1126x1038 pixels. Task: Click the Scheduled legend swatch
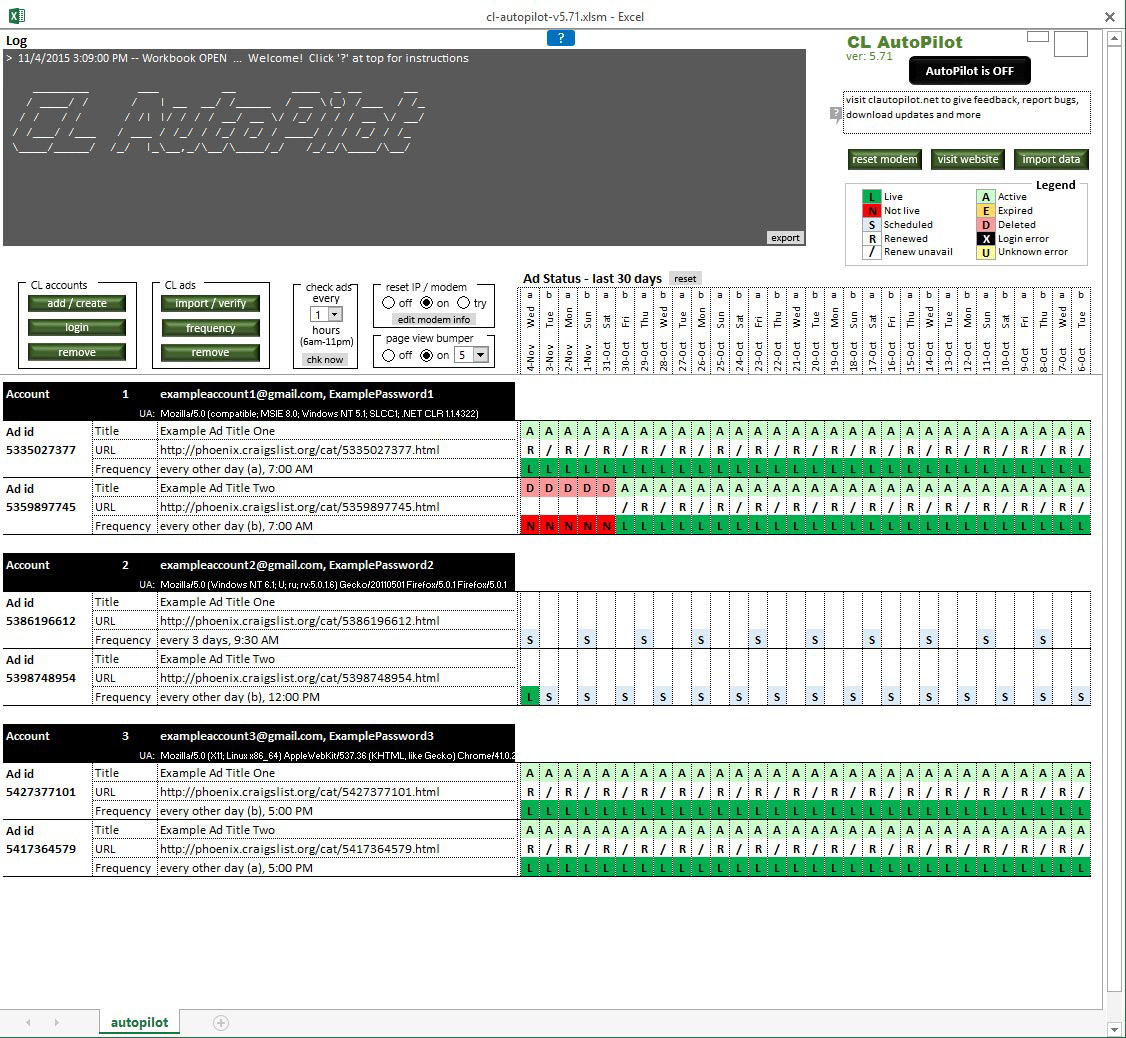[x=872, y=225]
